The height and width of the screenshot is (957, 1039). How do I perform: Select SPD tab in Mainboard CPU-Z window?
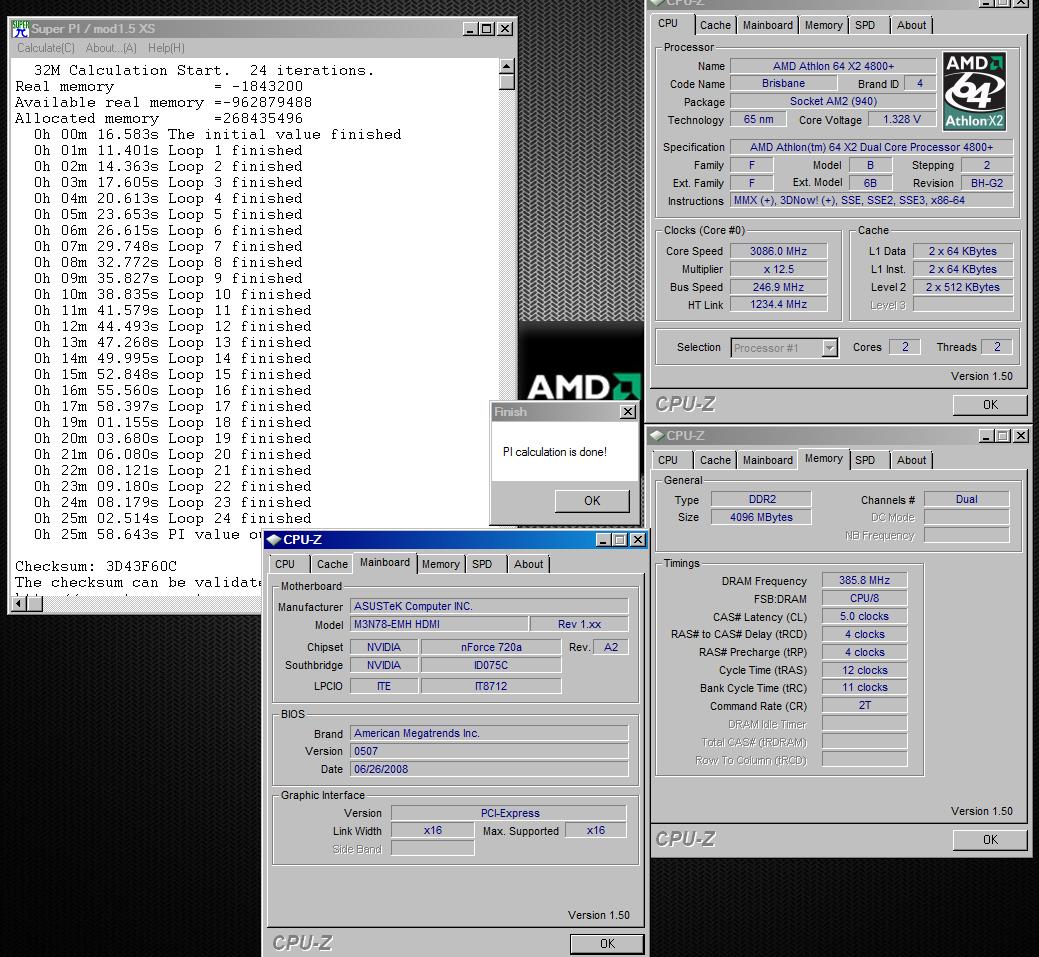(482, 564)
